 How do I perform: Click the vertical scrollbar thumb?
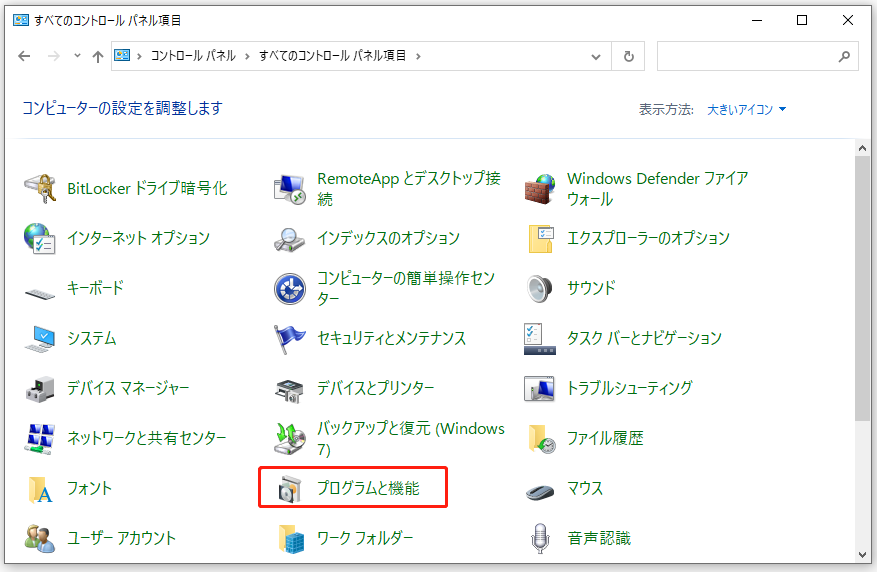(x=862, y=289)
